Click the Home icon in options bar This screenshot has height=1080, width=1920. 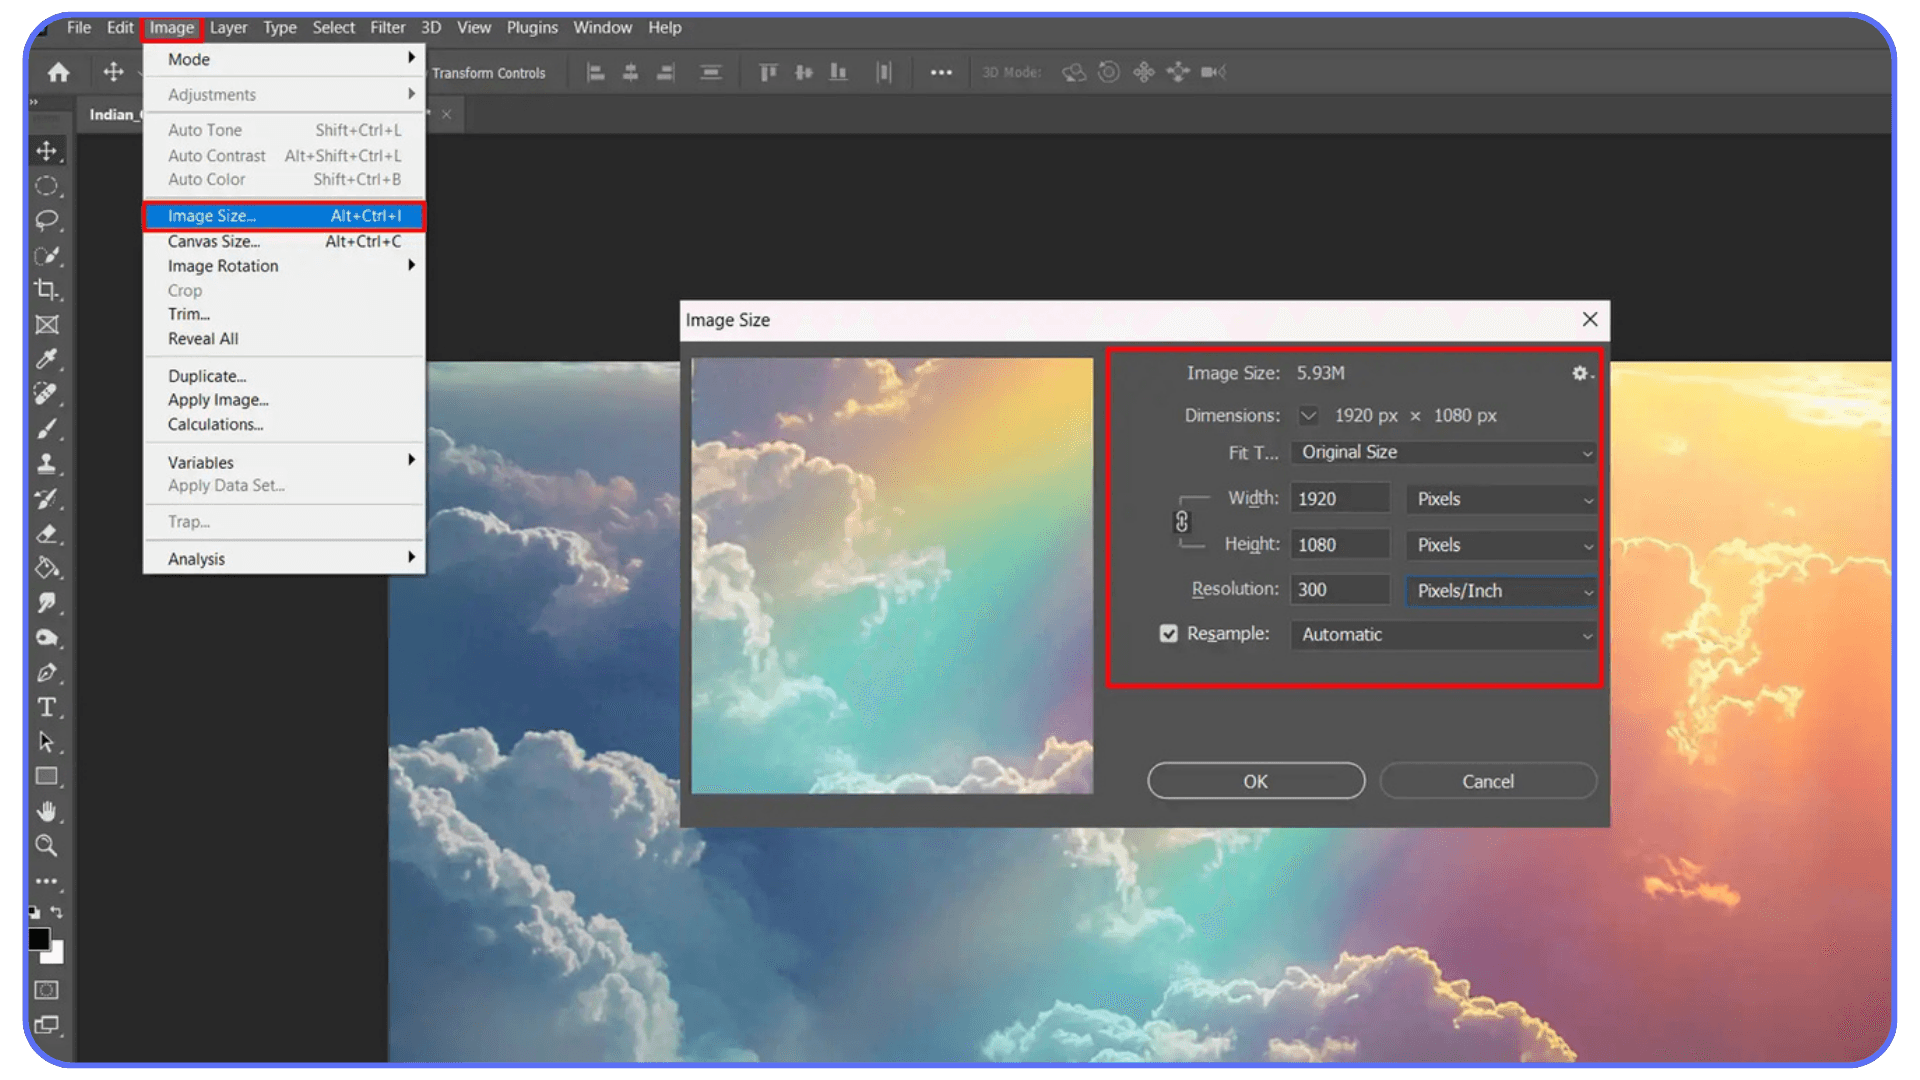(58, 72)
